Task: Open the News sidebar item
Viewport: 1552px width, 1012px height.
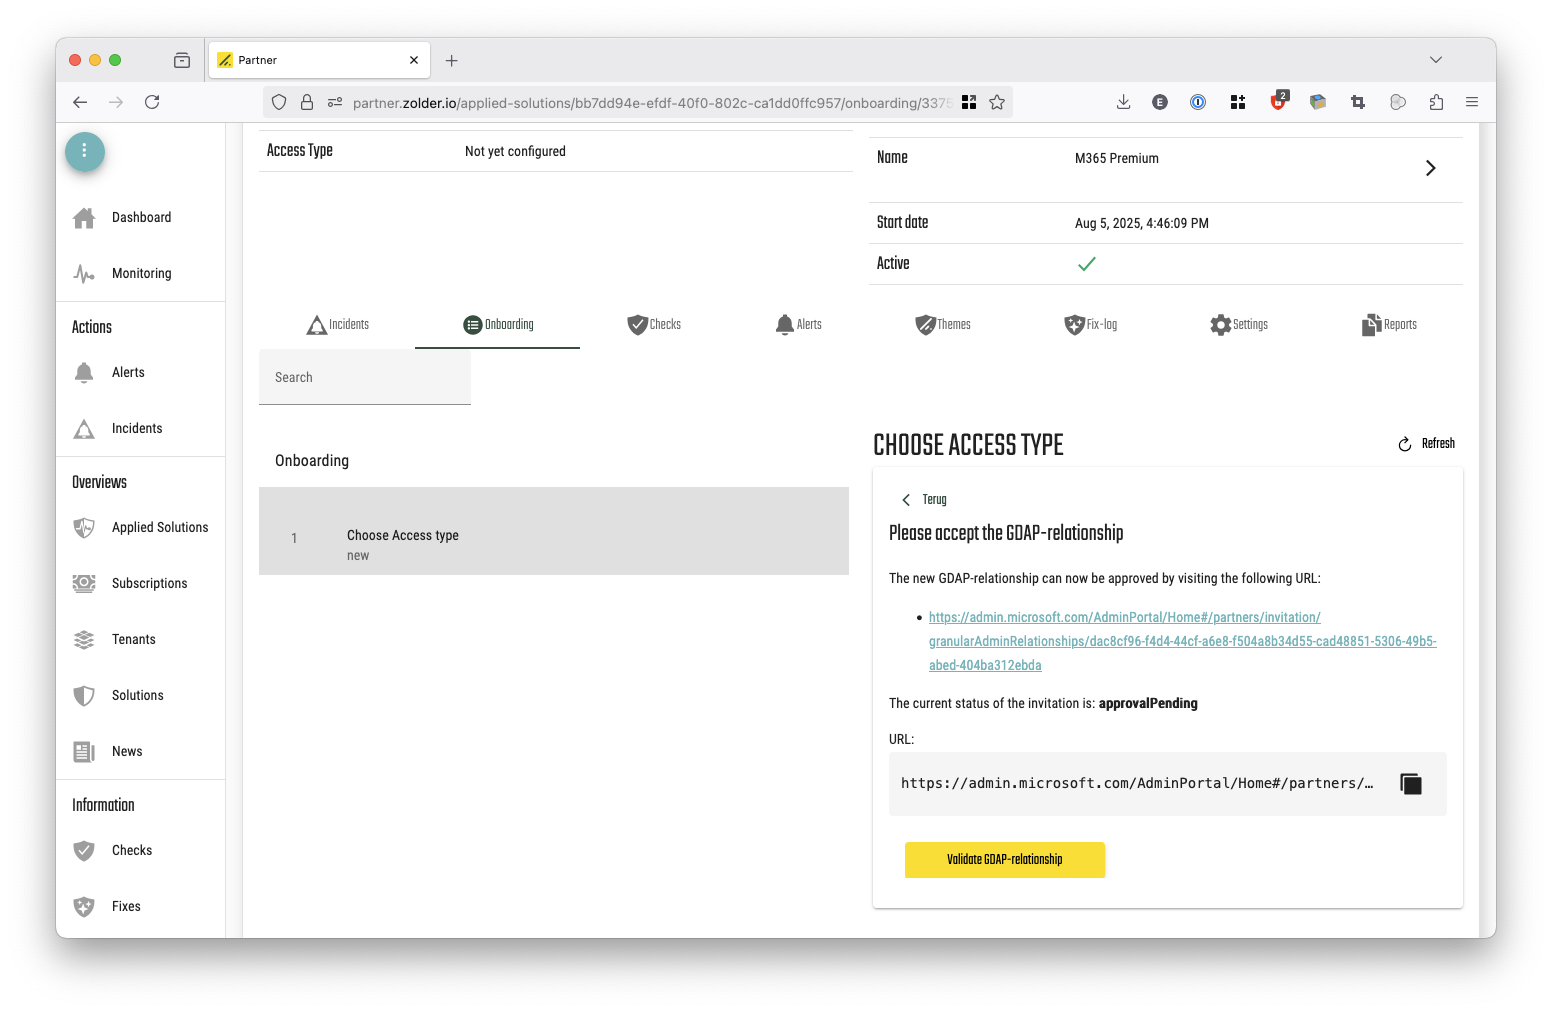Action: pyautogui.click(x=127, y=752)
